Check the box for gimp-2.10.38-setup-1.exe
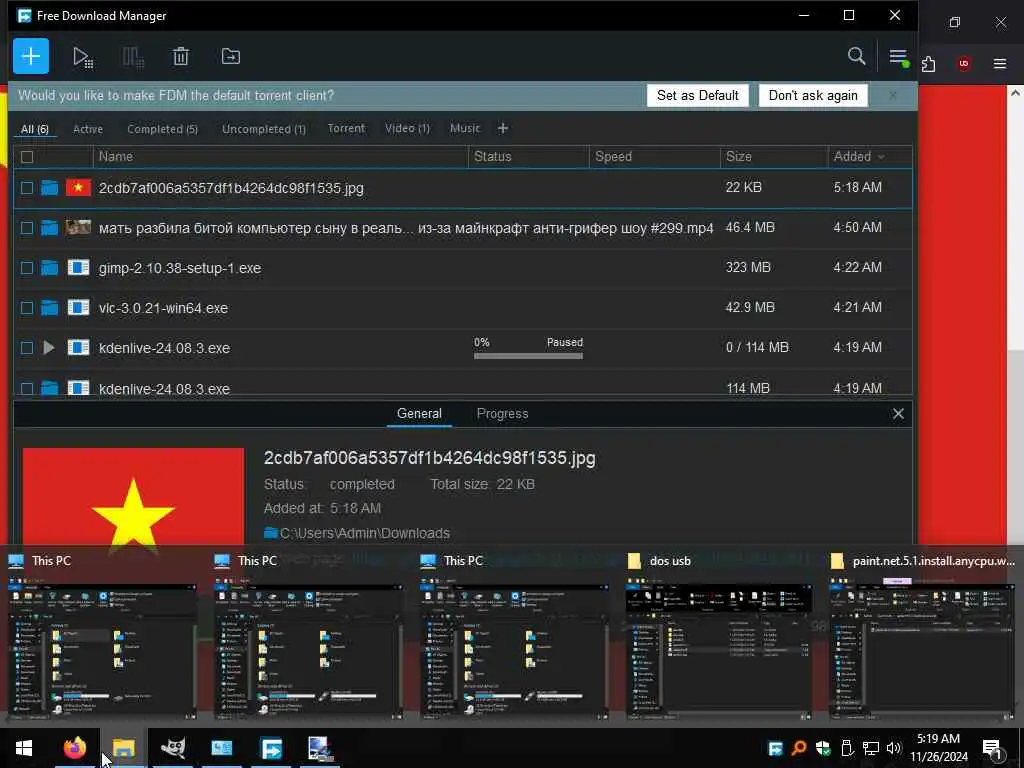 coord(27,268)
